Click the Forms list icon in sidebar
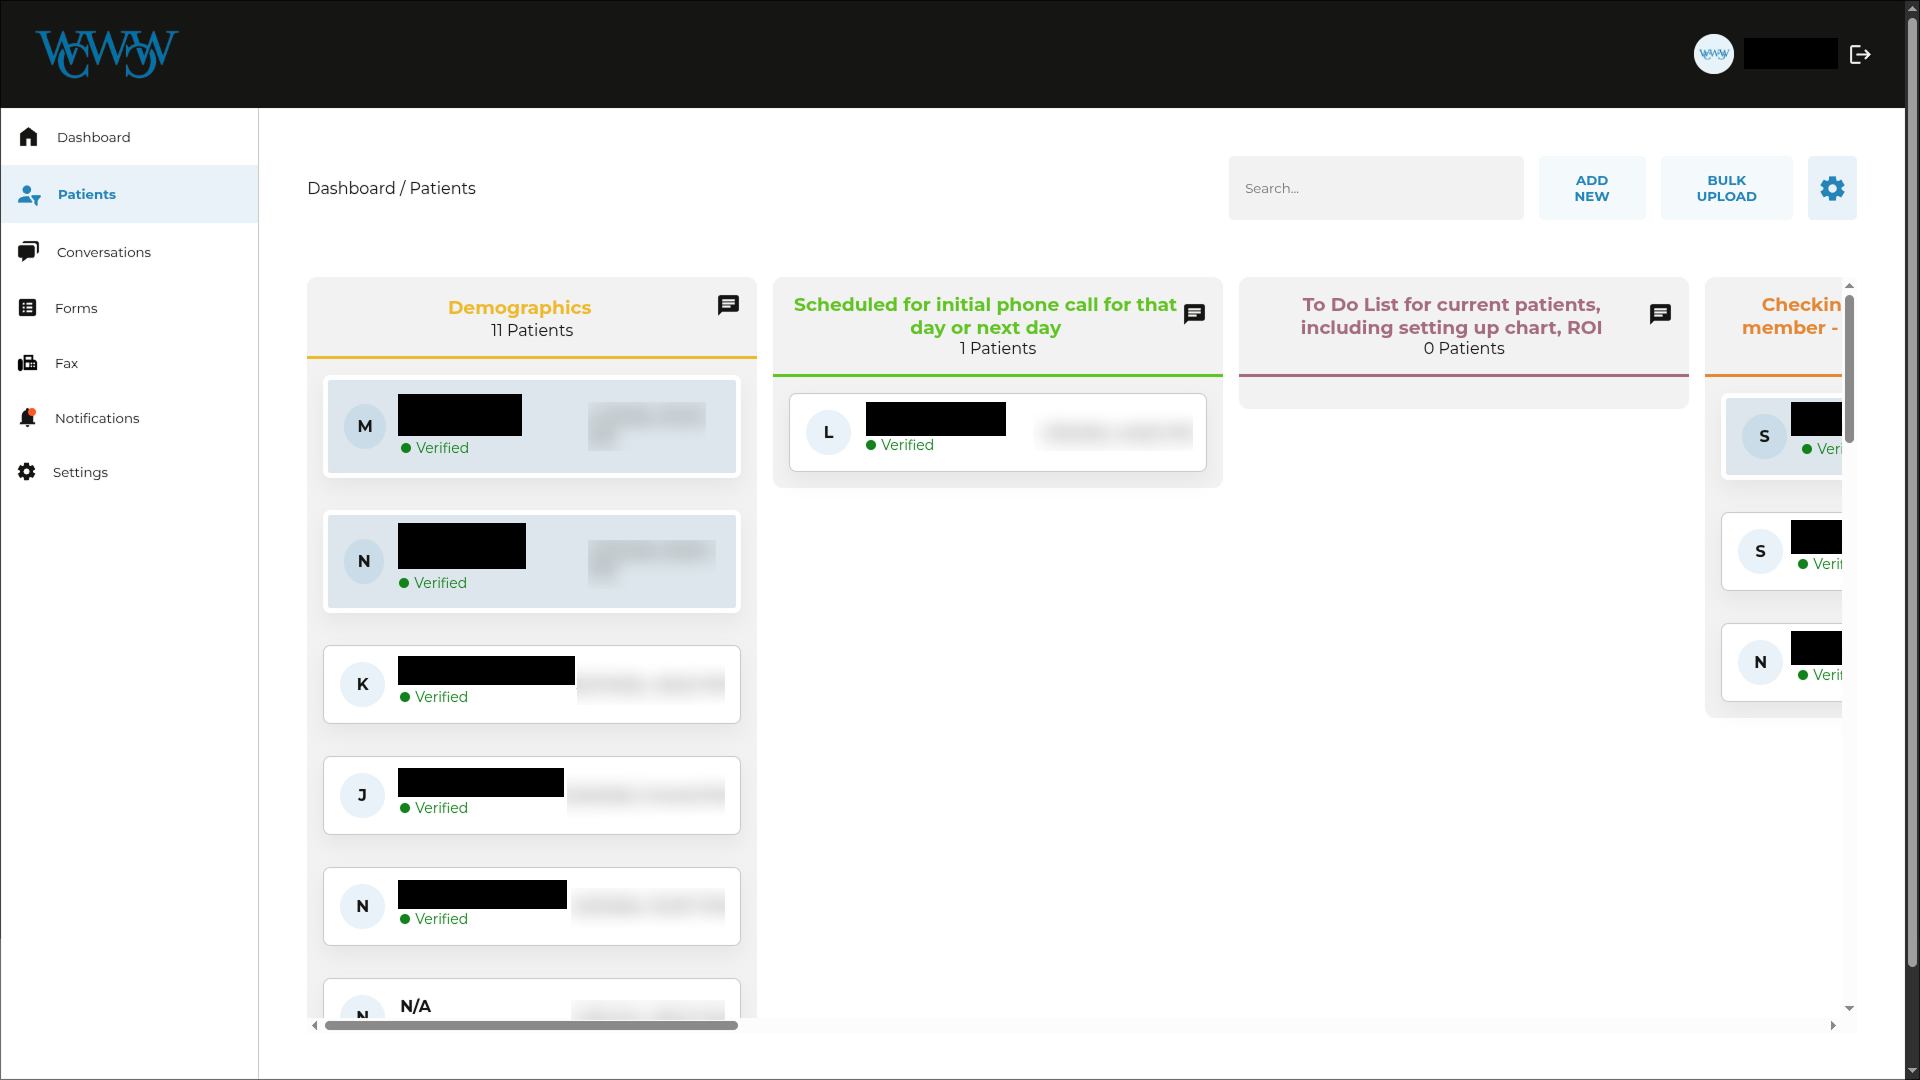The height and width of the screenshot is (1080, 1920). coord(28,308)
